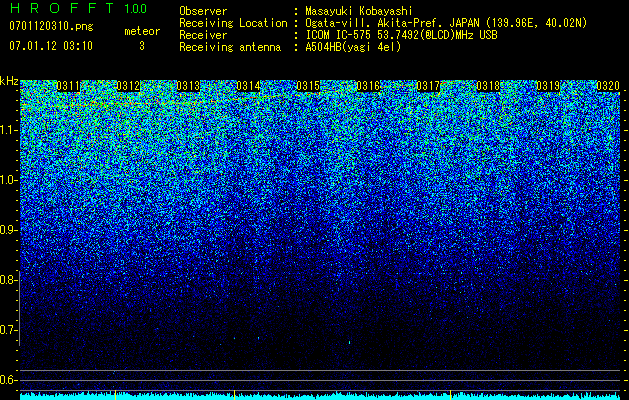The height and width of the screenshot is (400, 629).
Task: Click the yellow meteor marker below 0312
Action: (116, 394)
